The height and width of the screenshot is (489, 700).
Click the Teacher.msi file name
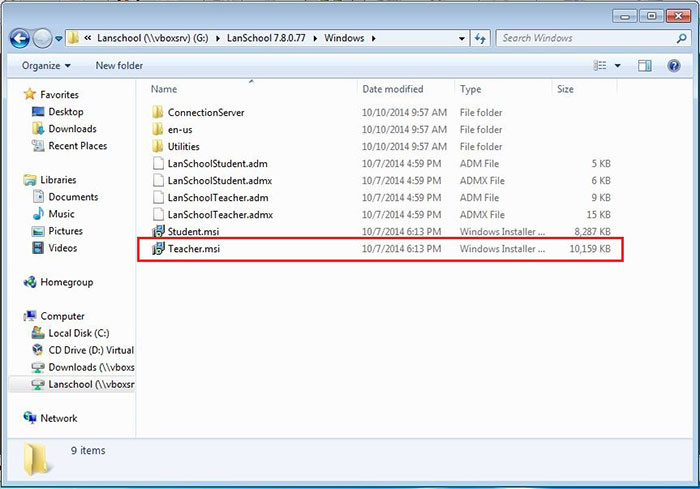point(194,249)
